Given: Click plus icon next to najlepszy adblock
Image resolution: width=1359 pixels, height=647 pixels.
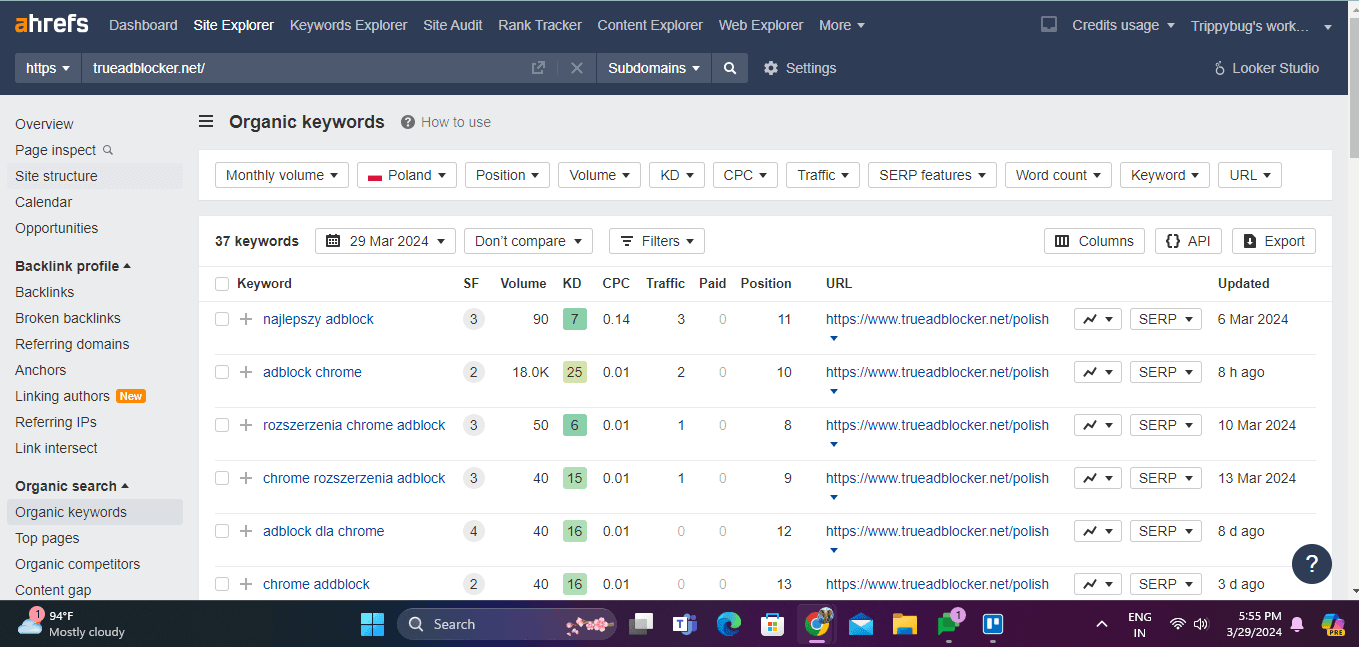Looking at the screenshot, I should [246, 319].
